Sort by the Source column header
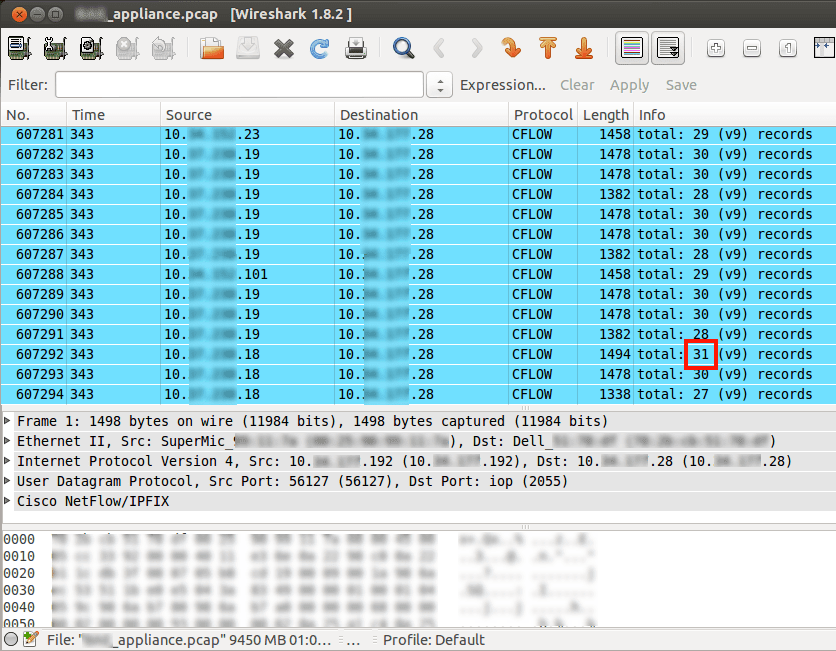The image size is (836, 651). click(x=247, y=115)
